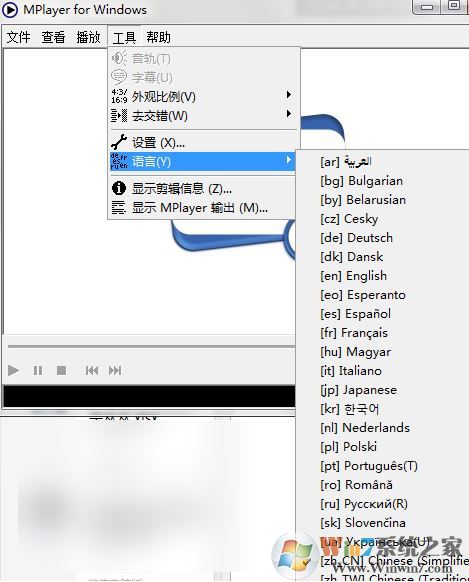Minimize the MPlayer window
This screenshot has width=469, height=582.
(427, 7)
